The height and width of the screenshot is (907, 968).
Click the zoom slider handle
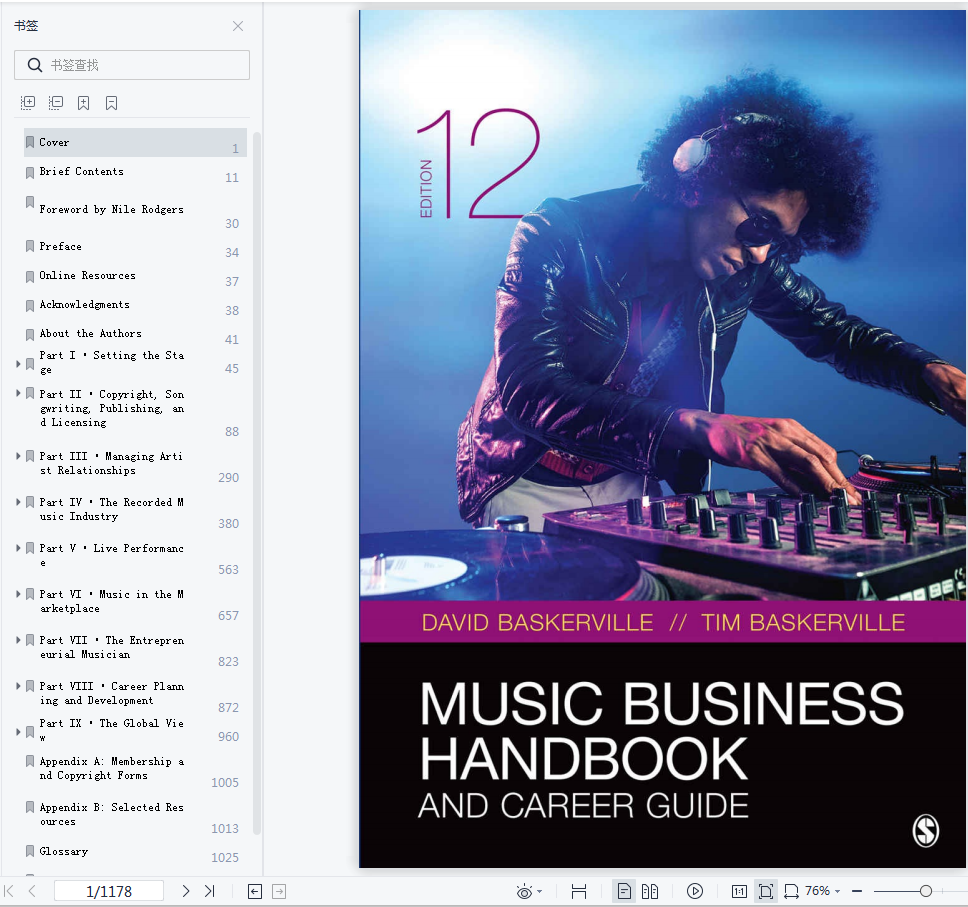coord(925,891)
